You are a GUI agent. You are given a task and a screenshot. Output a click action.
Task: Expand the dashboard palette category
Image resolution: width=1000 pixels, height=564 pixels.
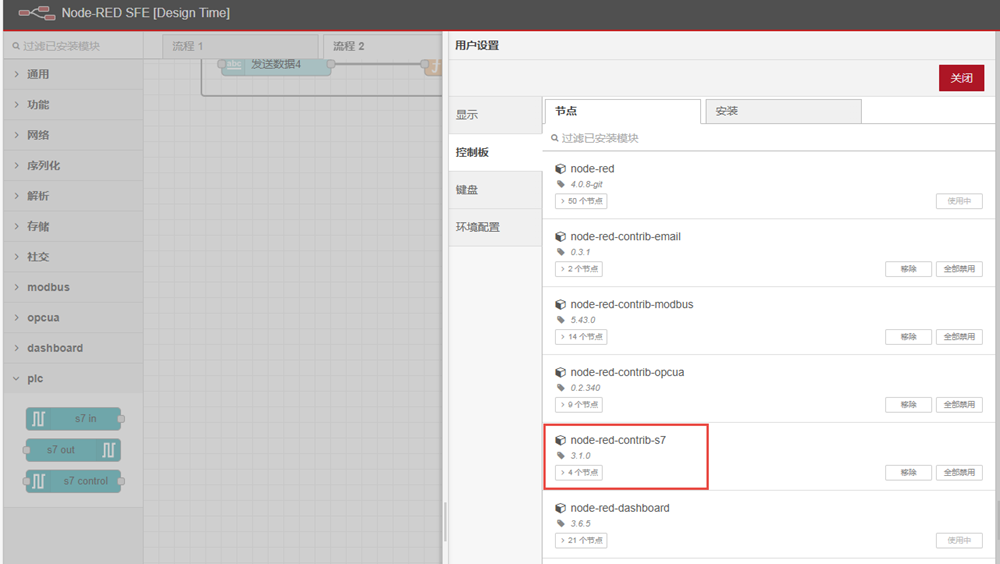73,348
